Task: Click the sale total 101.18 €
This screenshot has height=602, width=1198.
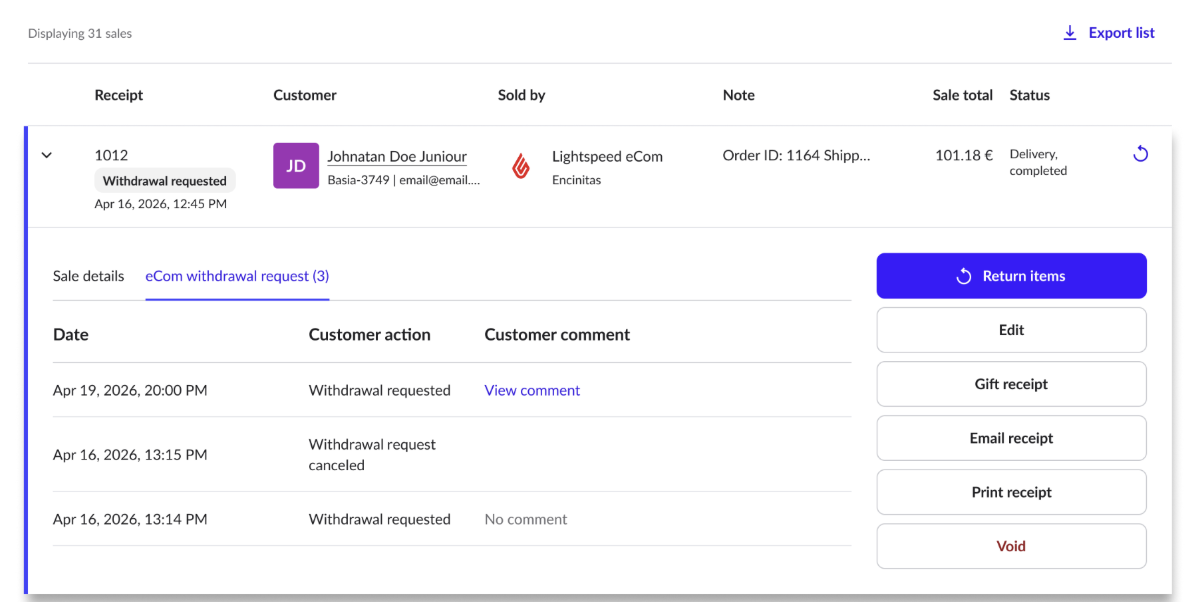Action: [964, 155]
